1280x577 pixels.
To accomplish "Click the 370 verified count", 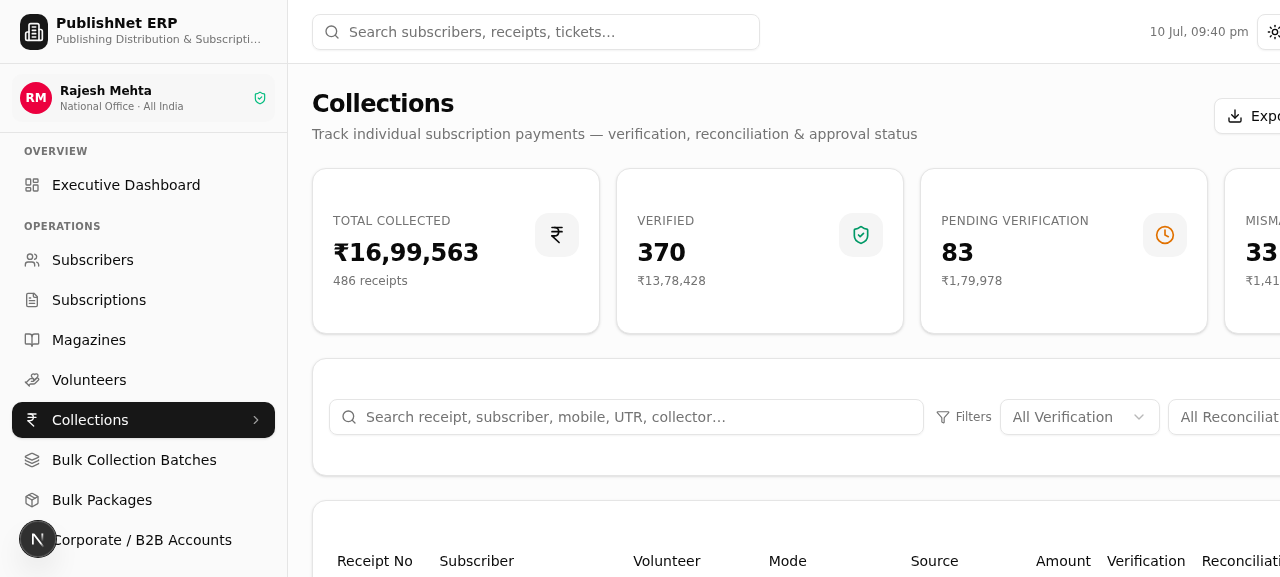I will [661, 252].
